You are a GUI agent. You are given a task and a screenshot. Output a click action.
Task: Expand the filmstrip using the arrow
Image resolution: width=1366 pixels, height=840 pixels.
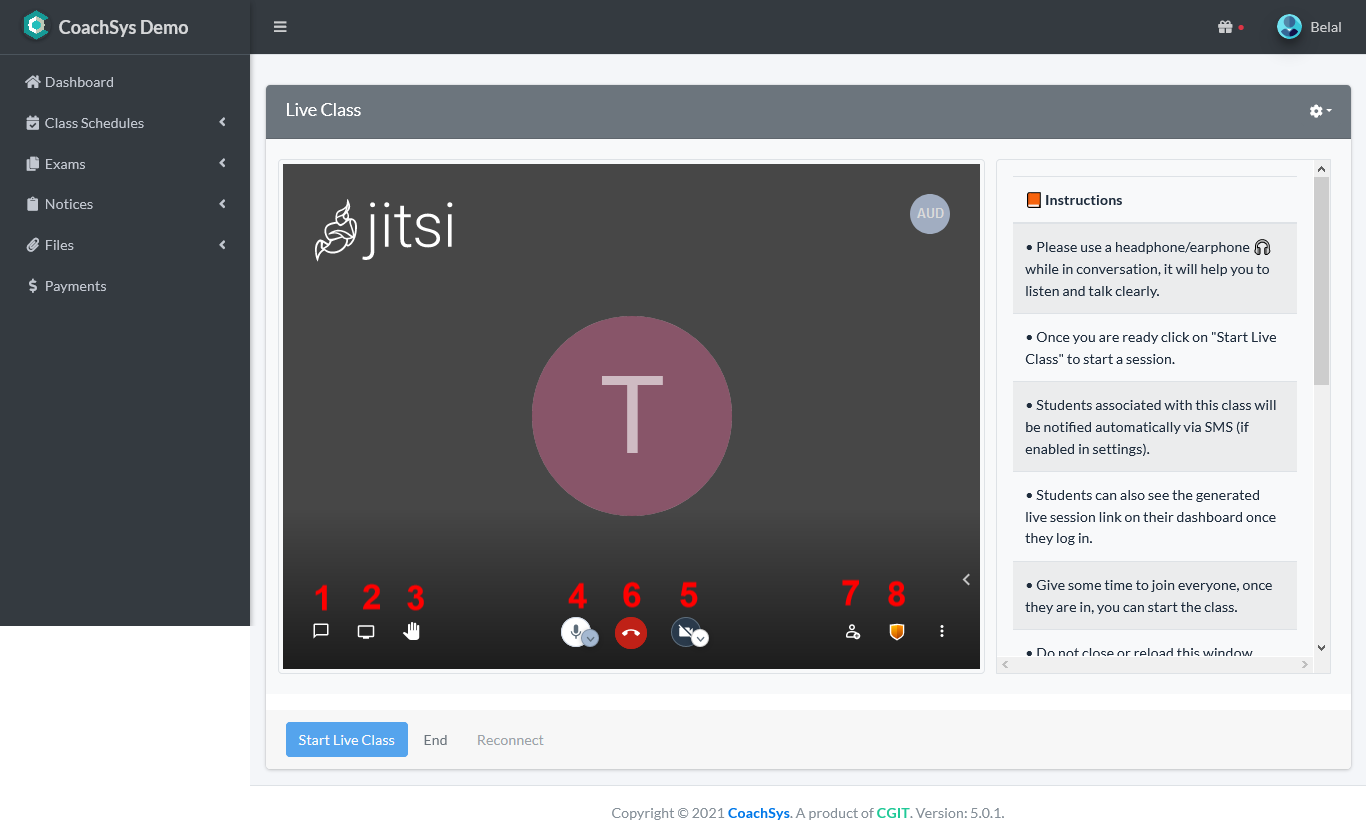click(966, 579)
